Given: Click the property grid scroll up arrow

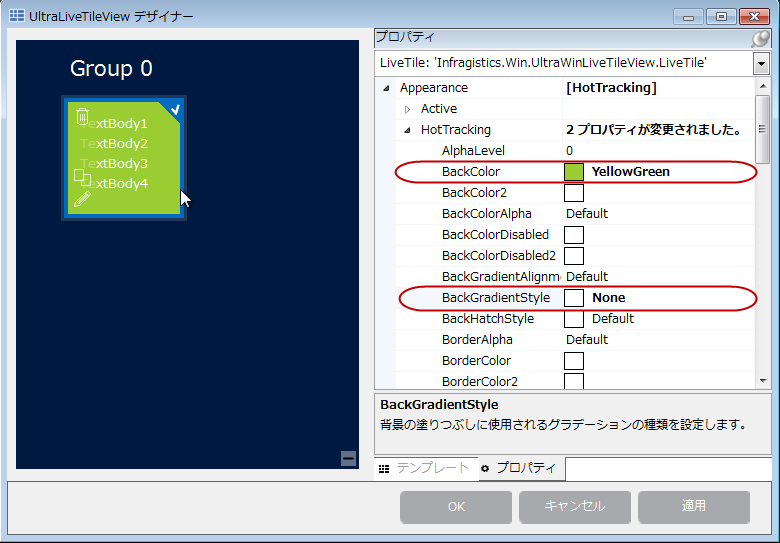Looking at the screenshot, I should point(763,87).
